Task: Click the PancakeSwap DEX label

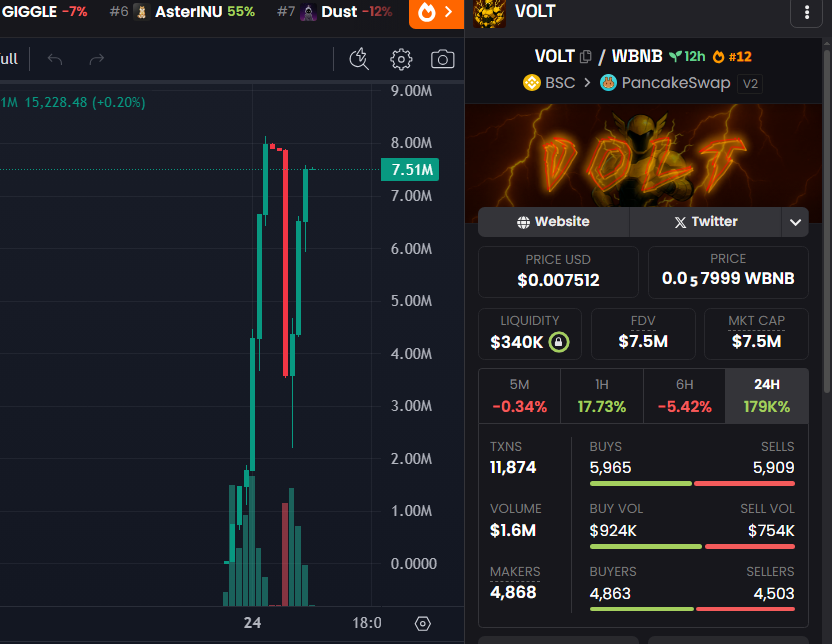Action: [675, 83]
